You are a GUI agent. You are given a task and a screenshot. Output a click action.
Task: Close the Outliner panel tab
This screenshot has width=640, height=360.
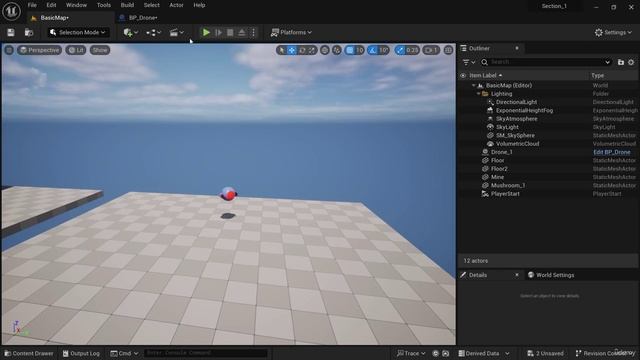[x=517, y=48]
